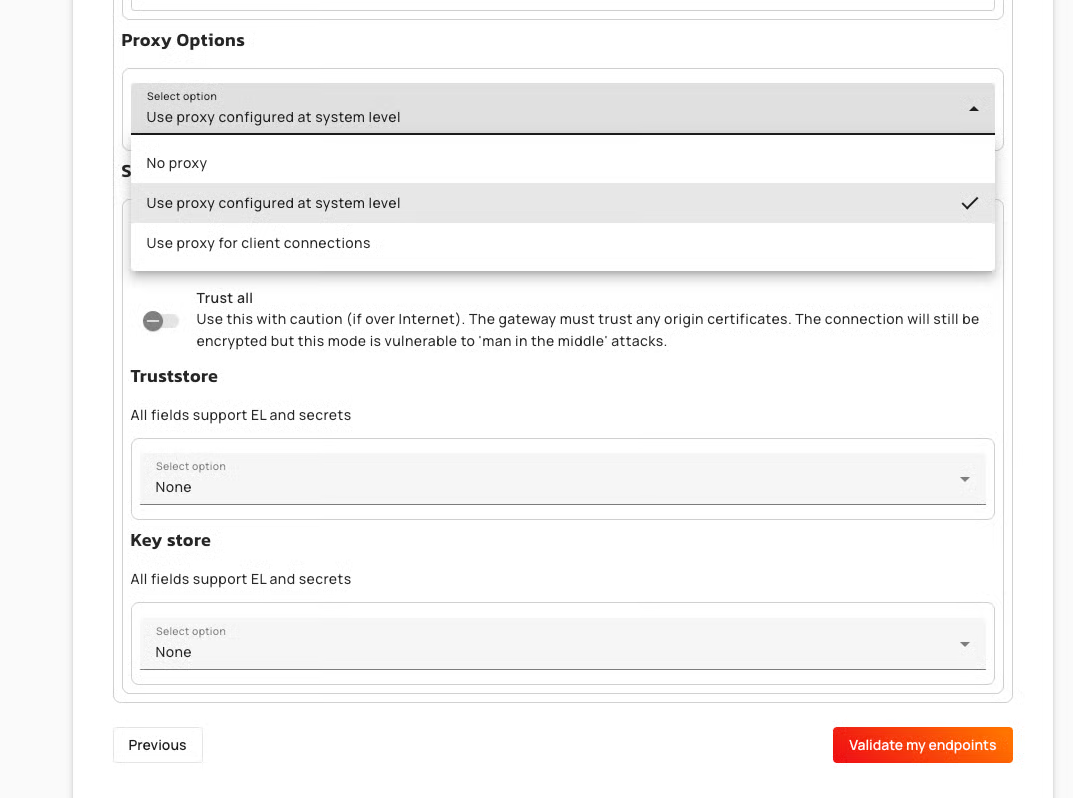Click Validate my endpoints button

tap(922, 745)
